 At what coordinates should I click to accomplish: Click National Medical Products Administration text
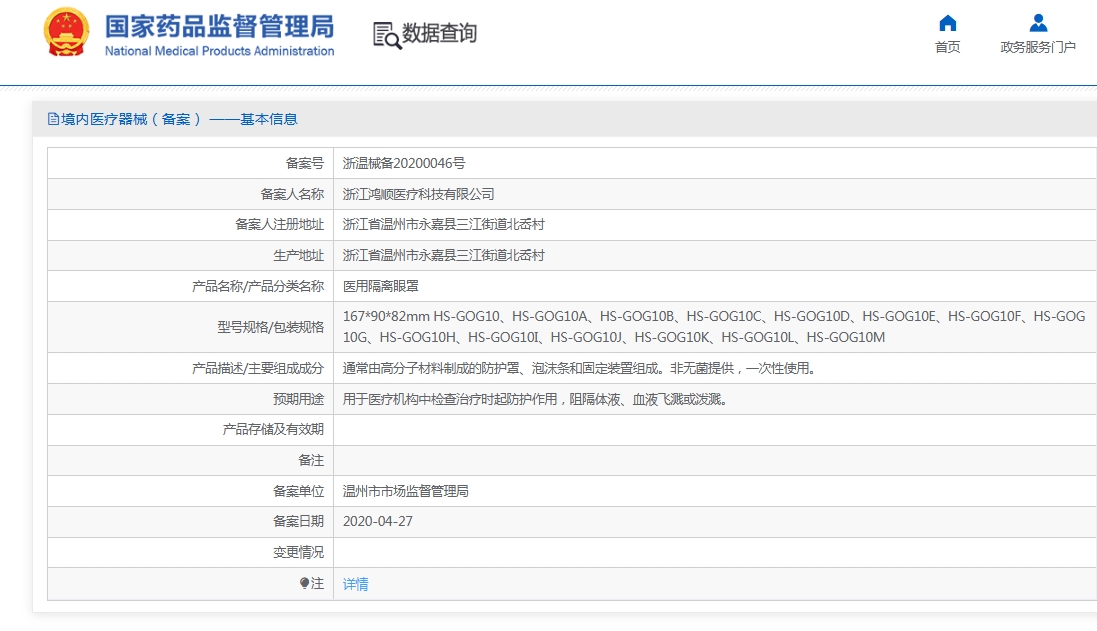(x=219, y=51)
